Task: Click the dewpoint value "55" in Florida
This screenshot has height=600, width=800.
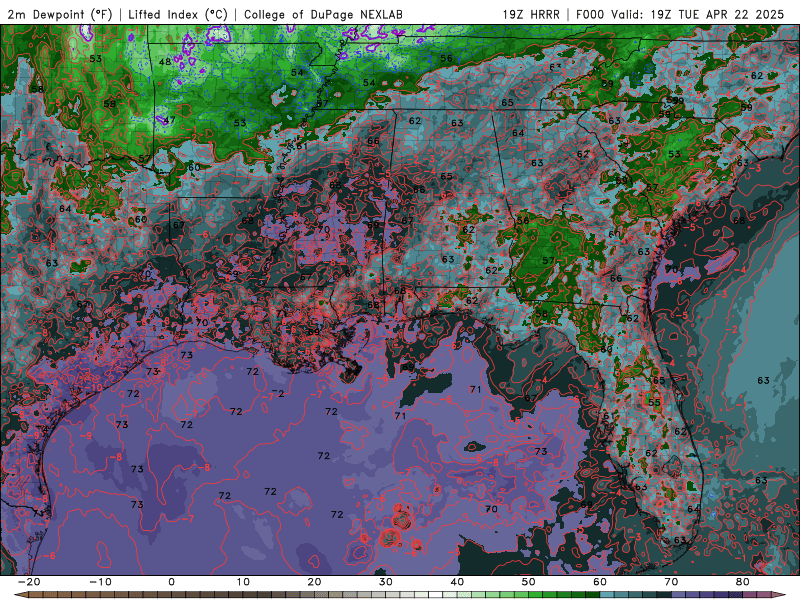Action: coord(654,403)
